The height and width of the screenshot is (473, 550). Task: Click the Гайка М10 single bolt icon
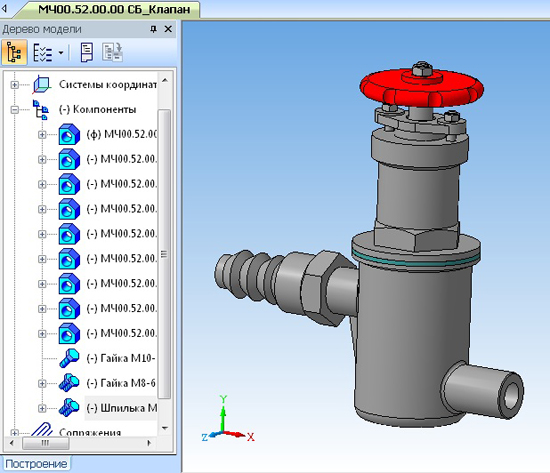(x=69, y=358)
